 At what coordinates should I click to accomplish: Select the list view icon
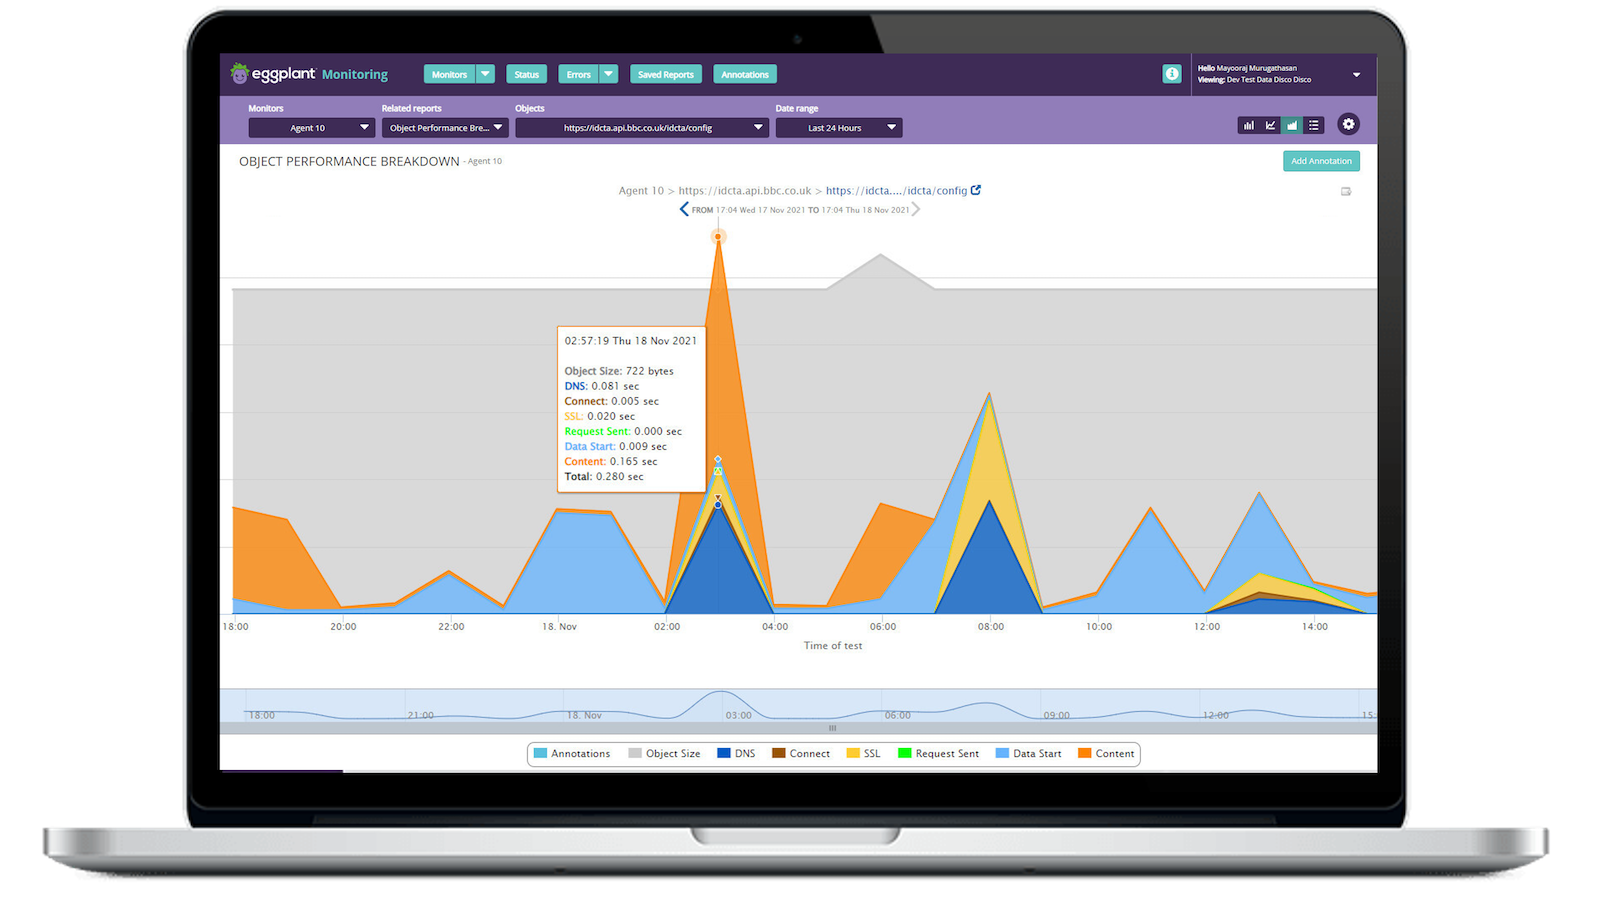click(x=1313, y=125)
